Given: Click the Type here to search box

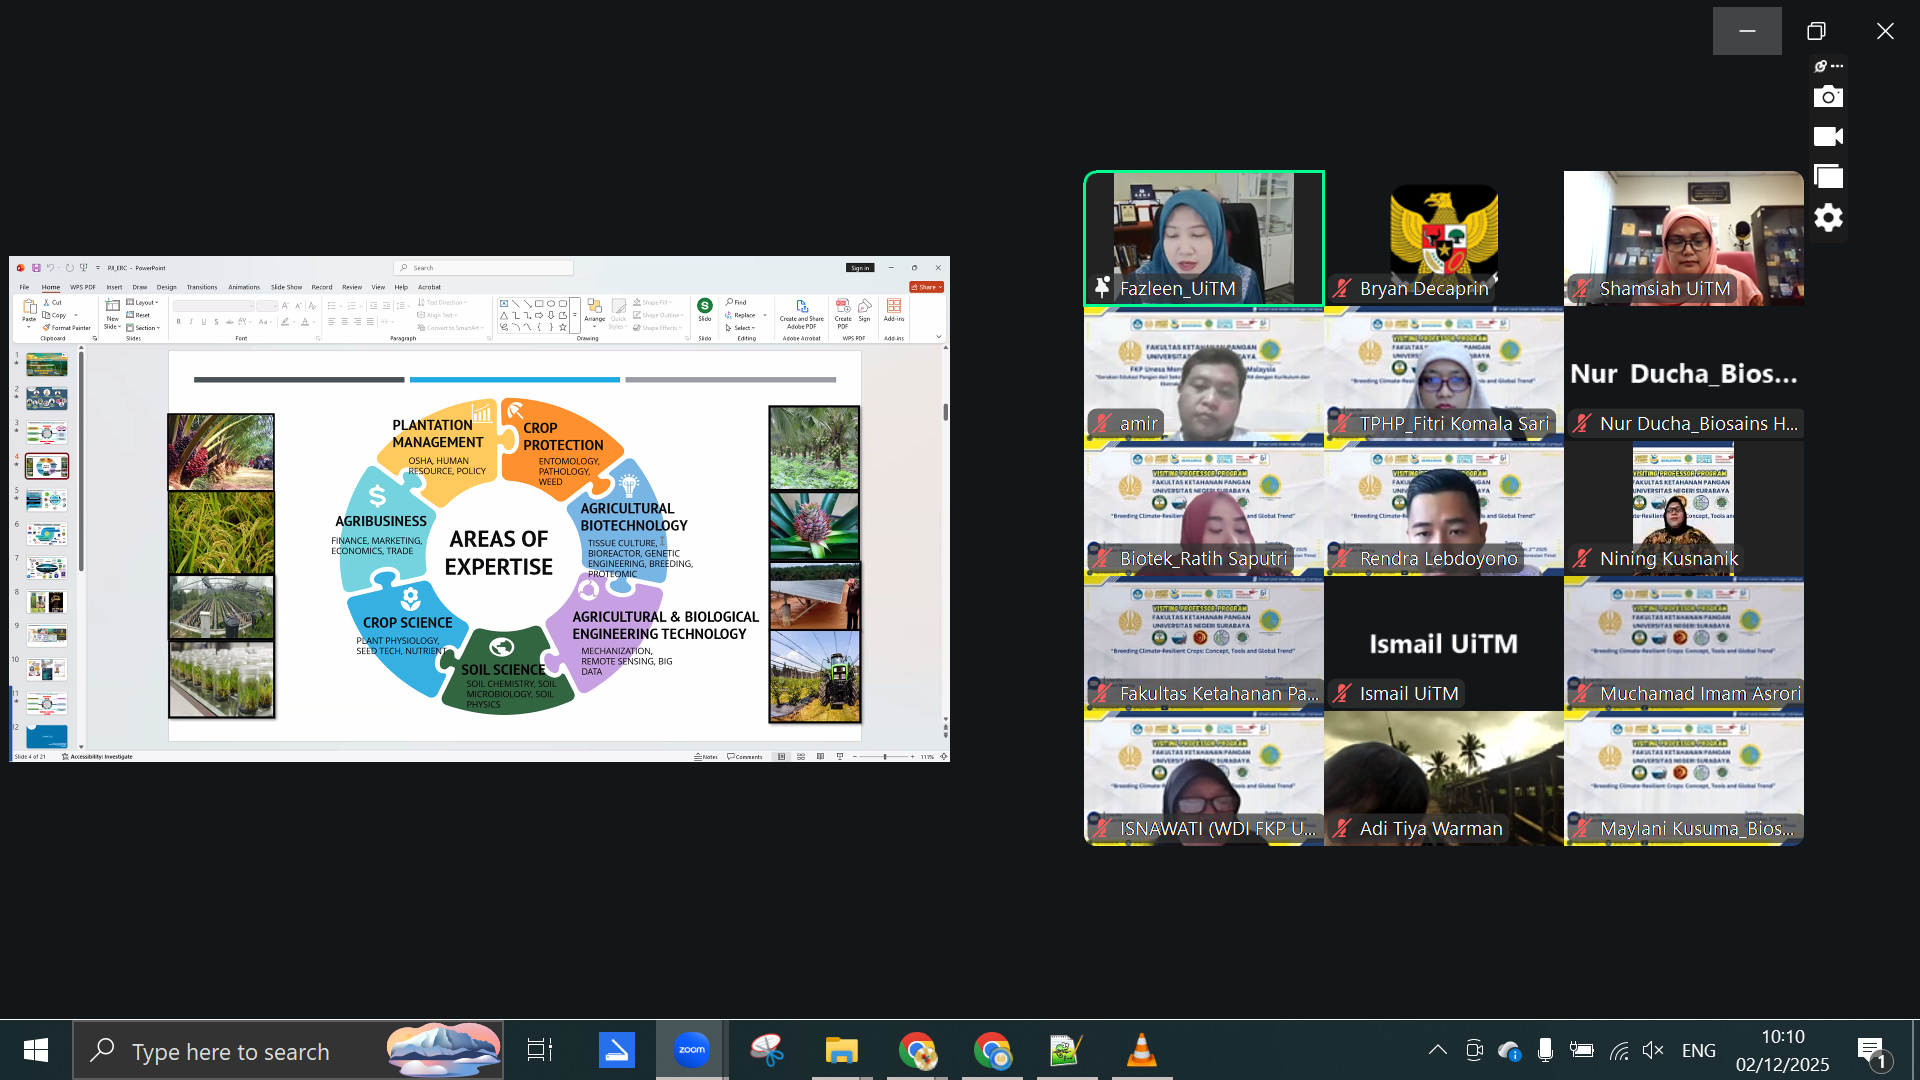Looking at the screenshot, I should (x=230, y=1051).
